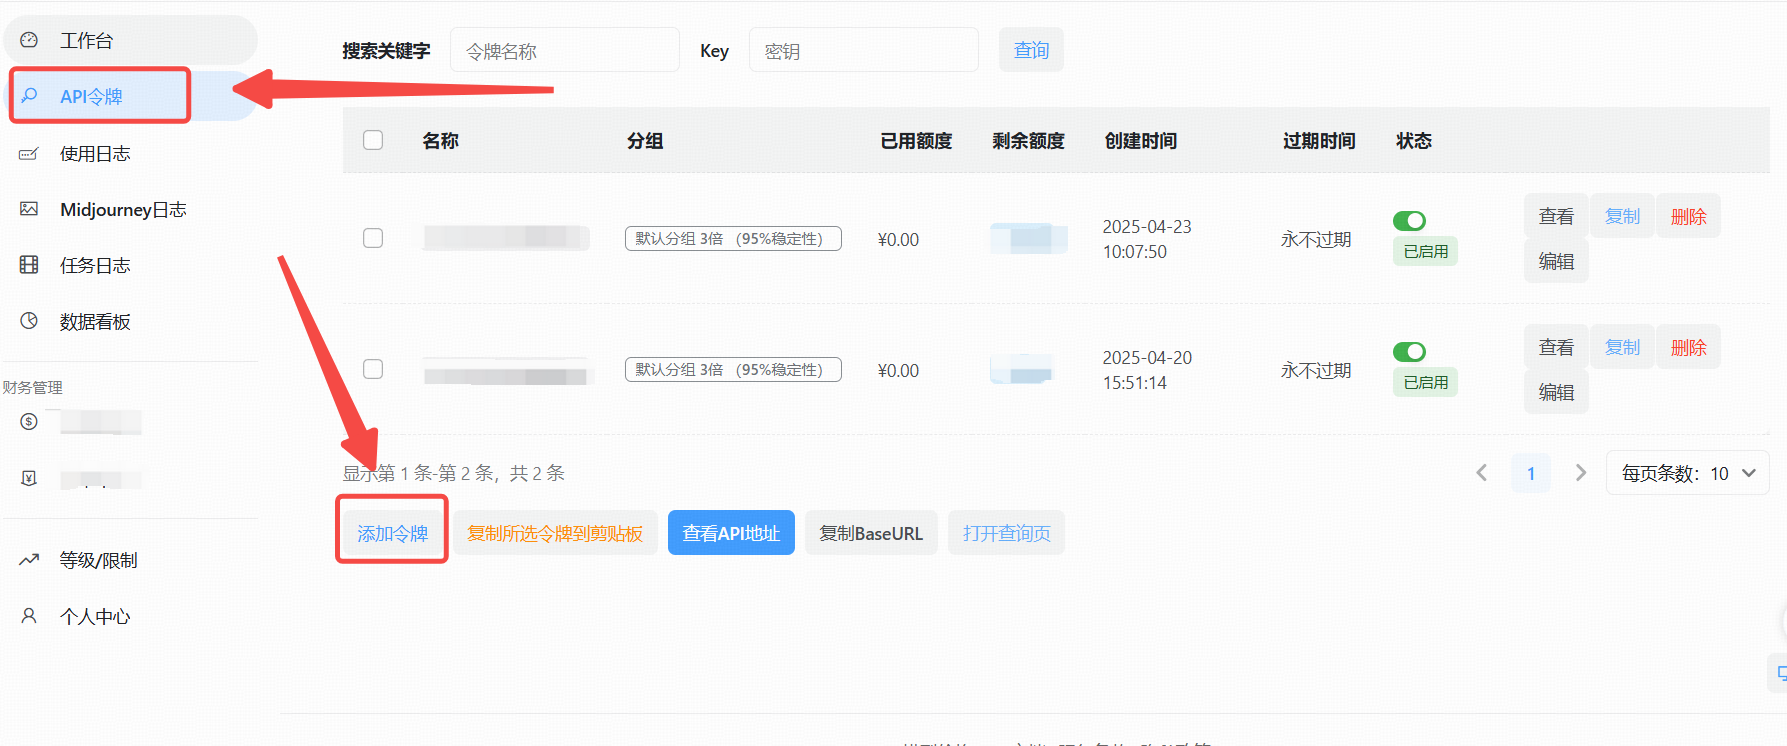The width and height of the screenshot is (1787, 746).
Task: Click 删除 for the 2025-04-20 token
Action: [1688, 347]
